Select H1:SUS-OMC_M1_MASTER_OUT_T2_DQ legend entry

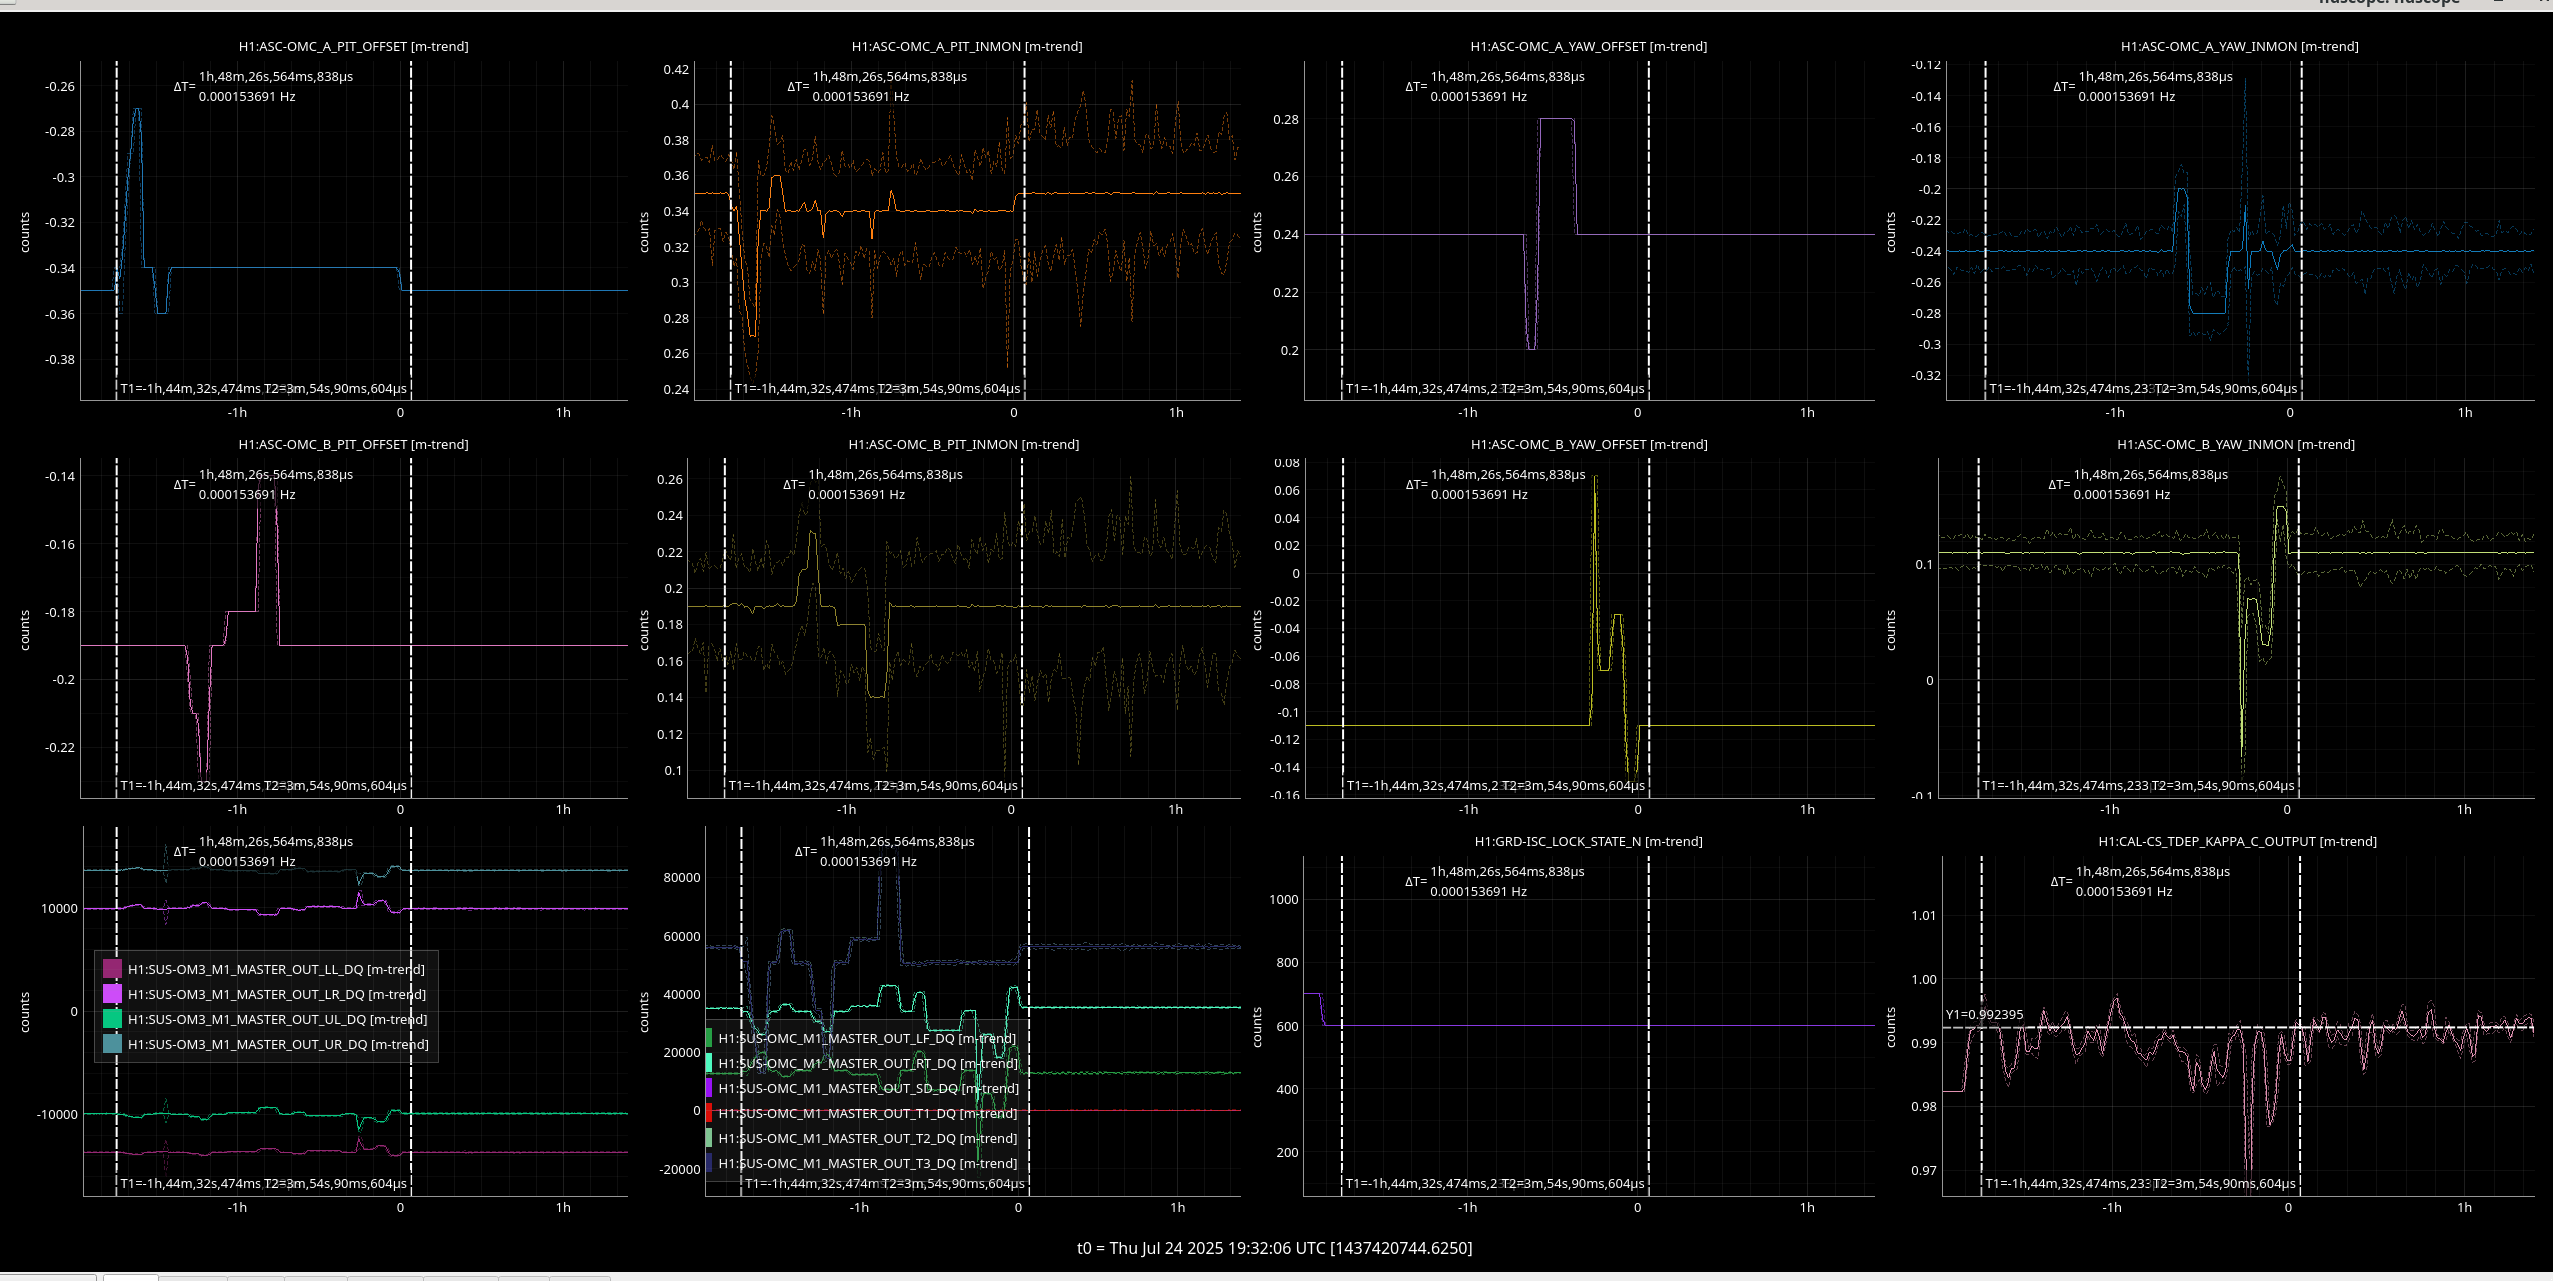click(x=867, y=1138)
